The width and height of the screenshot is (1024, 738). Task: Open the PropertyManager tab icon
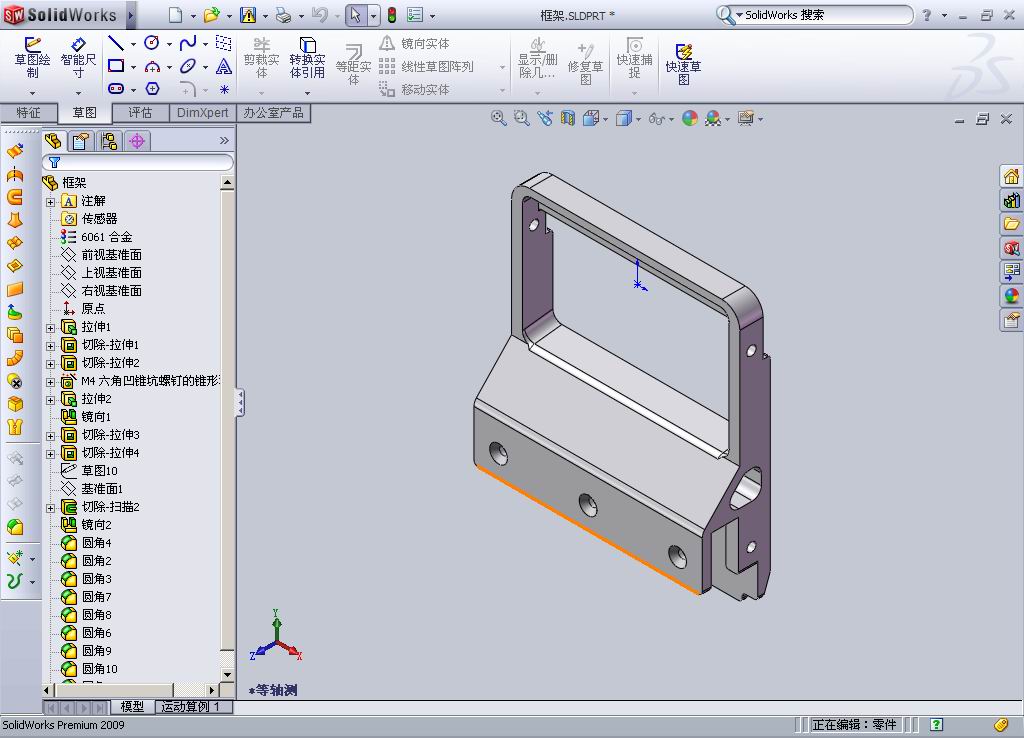(x=81, y=140)
